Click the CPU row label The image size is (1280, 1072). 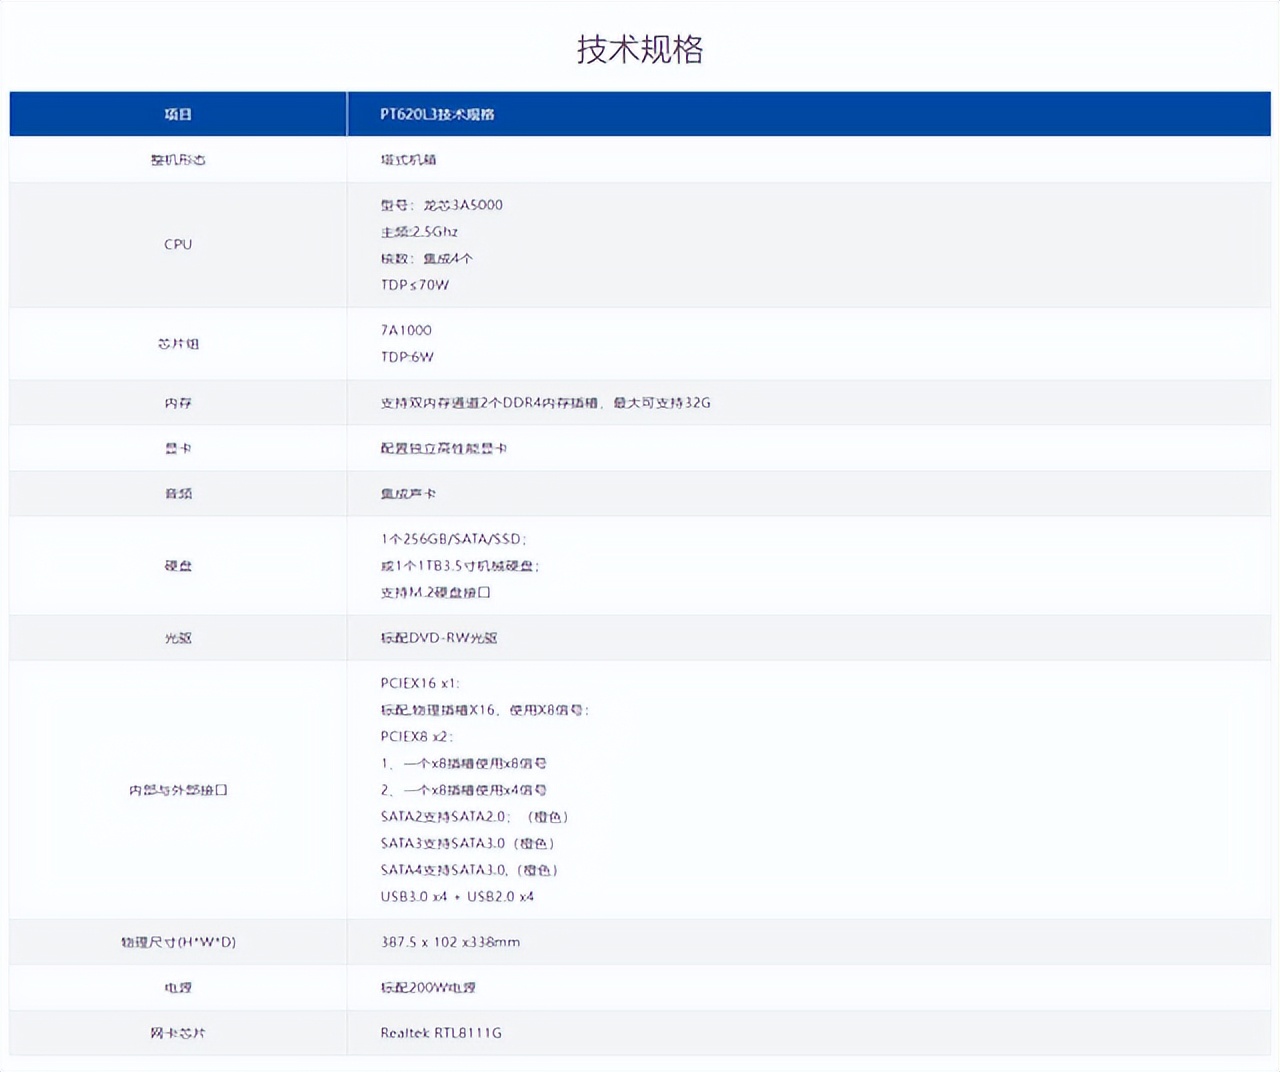(x=177, y=243)
